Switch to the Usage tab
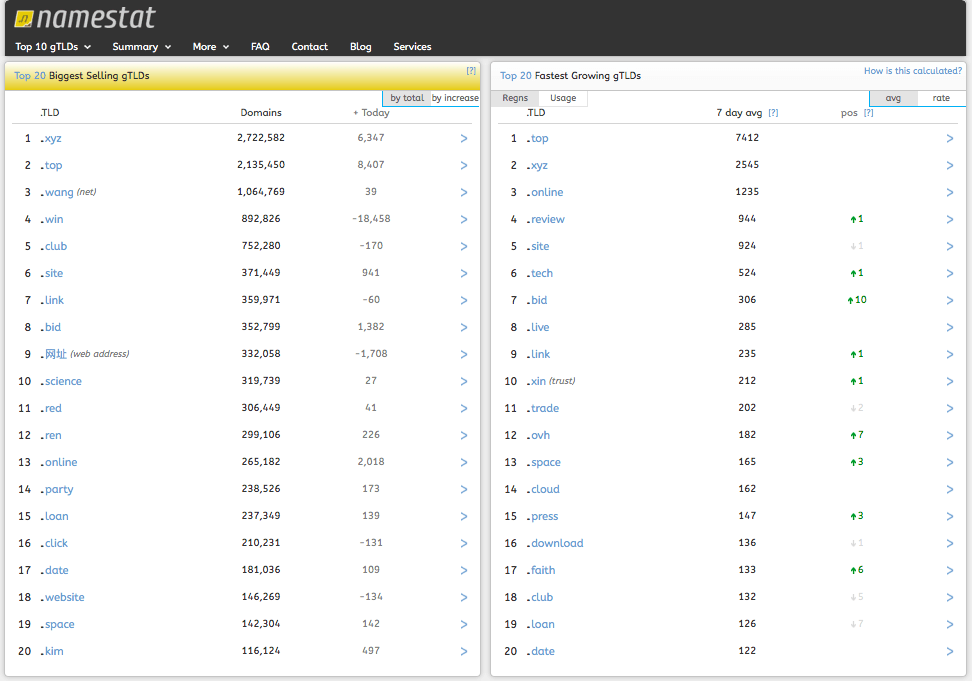Screen dimensions: 972x681 click(563, 98)
